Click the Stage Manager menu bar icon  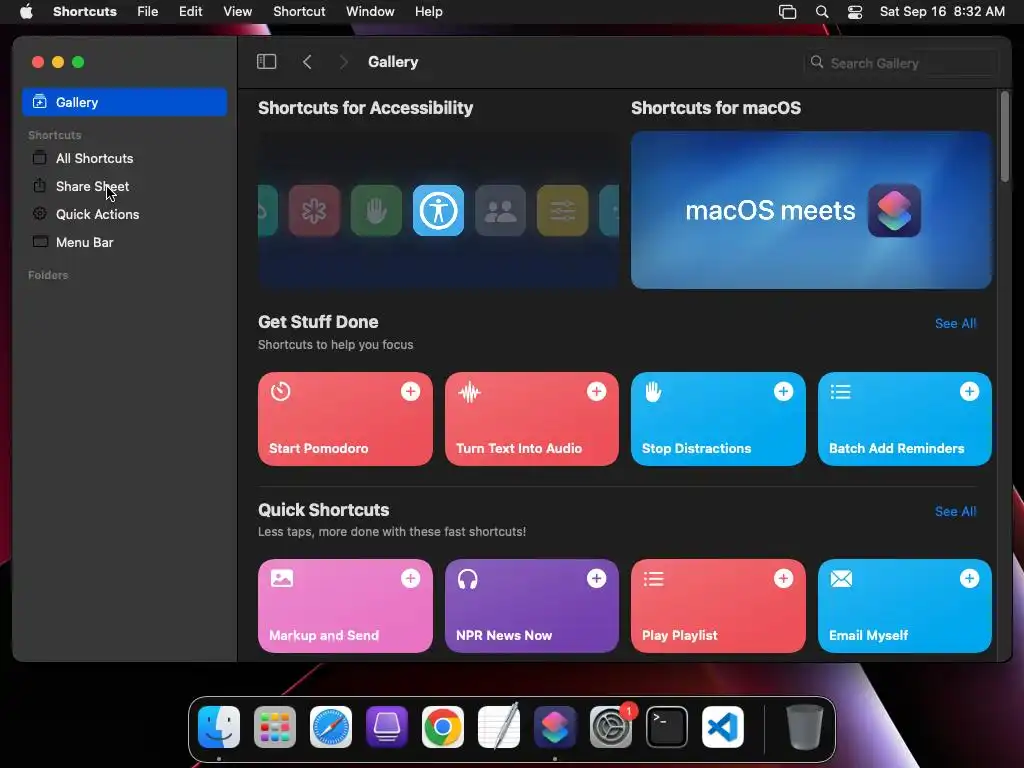788,12
